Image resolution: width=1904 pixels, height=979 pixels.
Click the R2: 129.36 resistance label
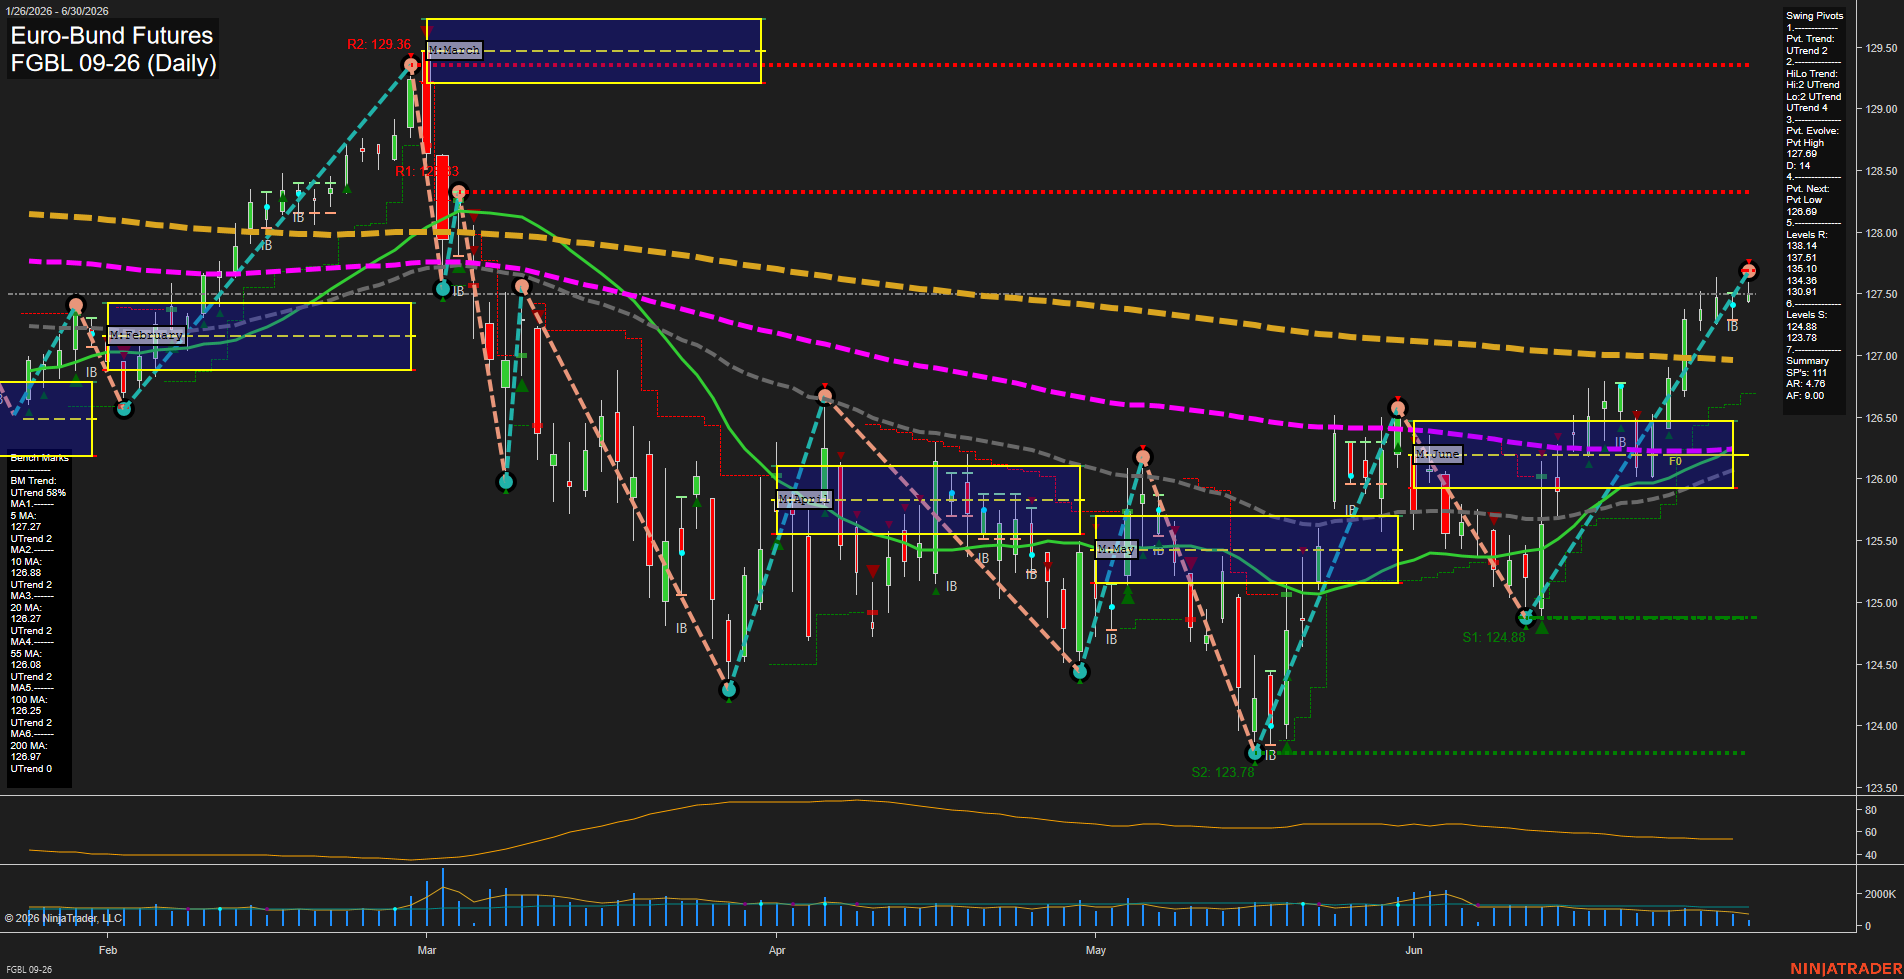(x=379, y=45)
